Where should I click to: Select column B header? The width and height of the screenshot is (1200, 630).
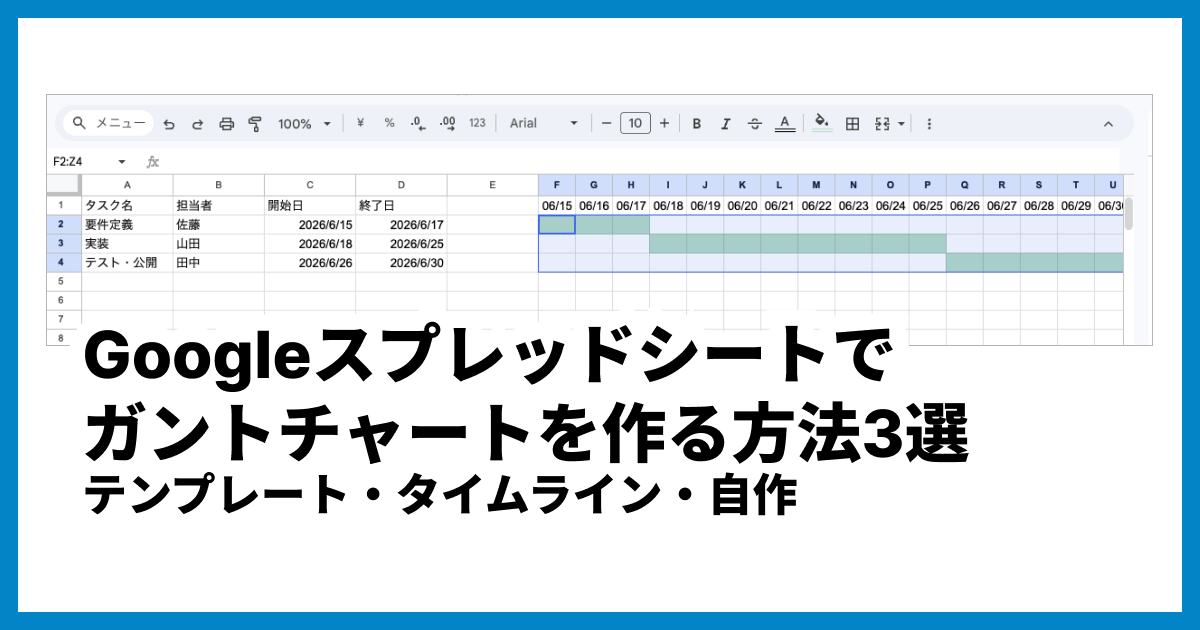218,185
